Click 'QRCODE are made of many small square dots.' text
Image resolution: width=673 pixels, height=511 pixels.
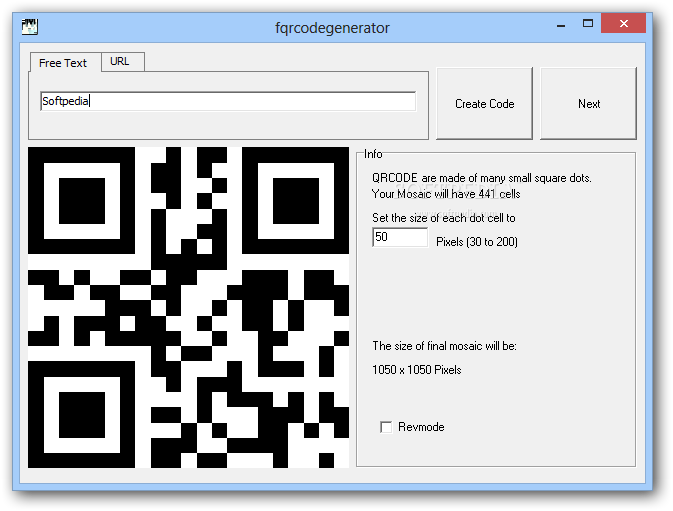tap(482, 178)
